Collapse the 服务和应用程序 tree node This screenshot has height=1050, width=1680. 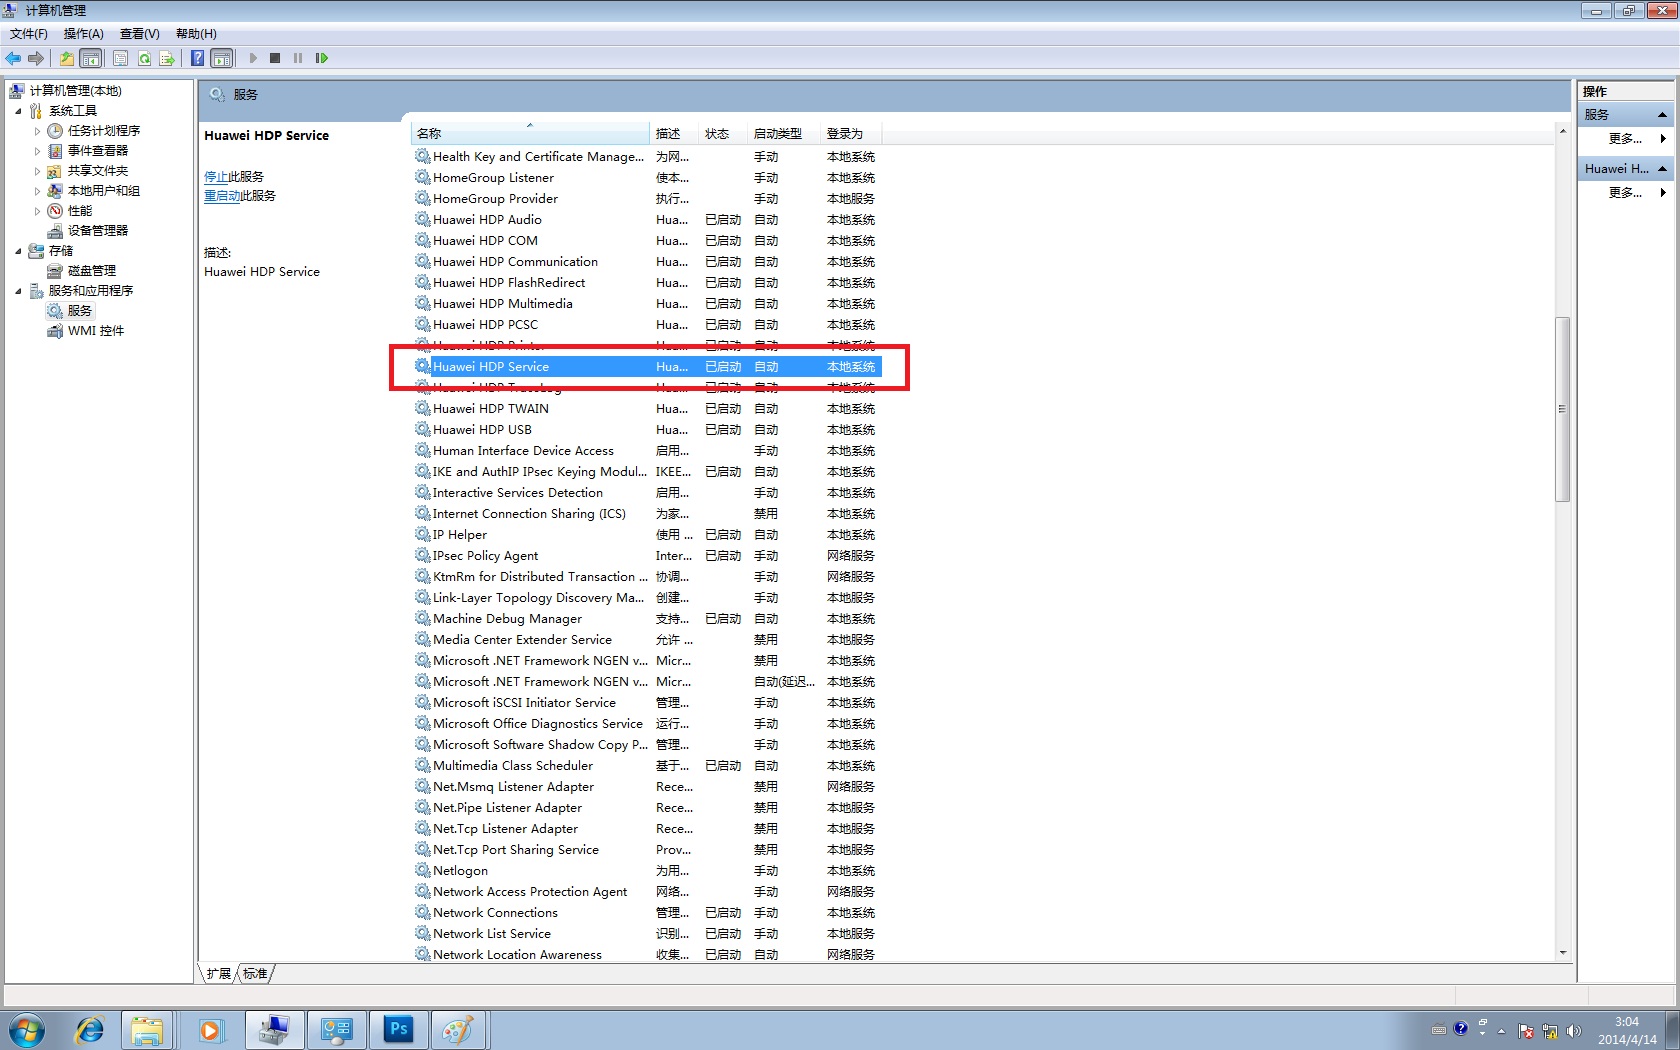[18, 291]
